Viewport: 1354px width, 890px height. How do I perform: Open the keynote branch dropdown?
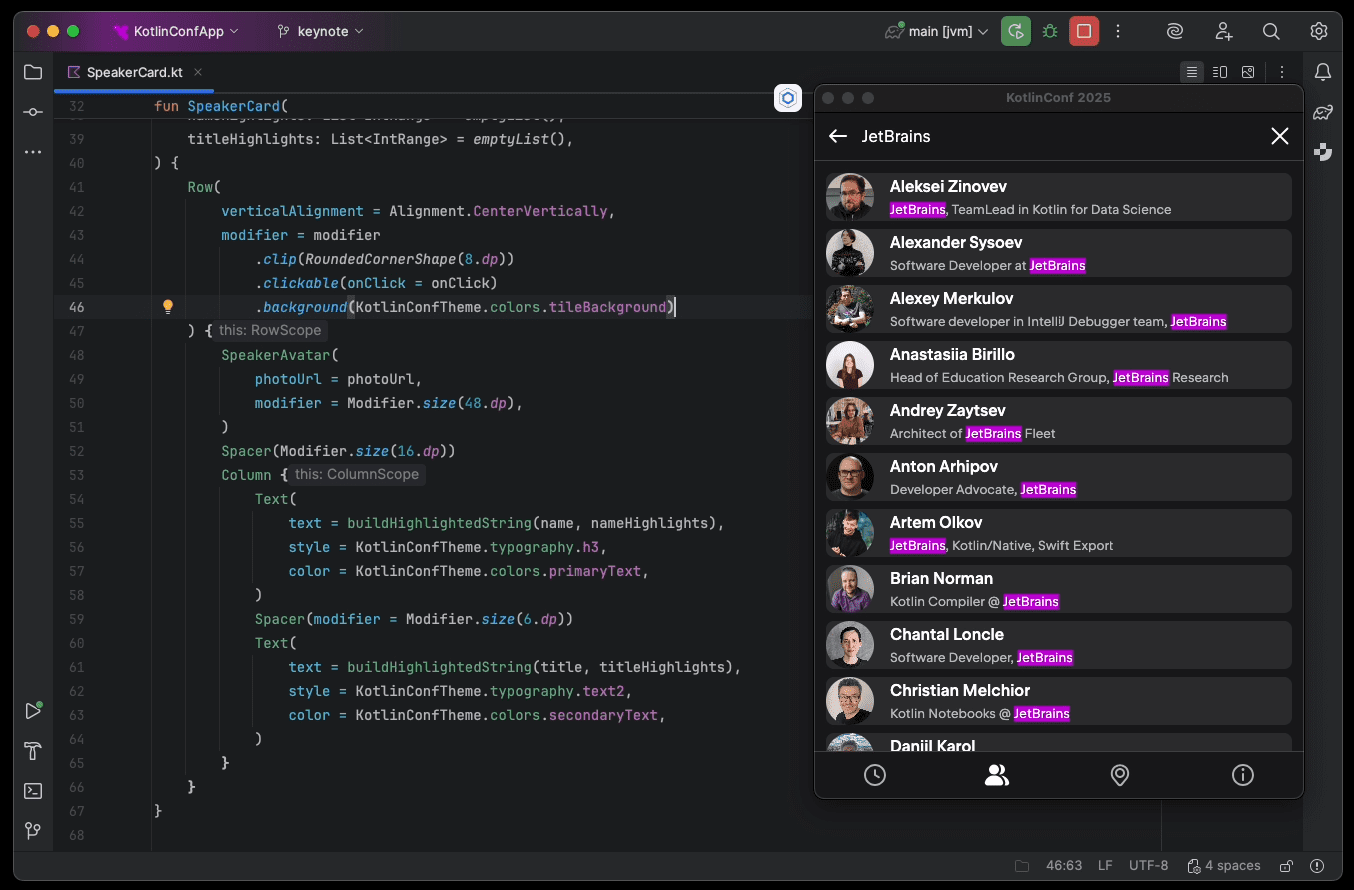320,32
